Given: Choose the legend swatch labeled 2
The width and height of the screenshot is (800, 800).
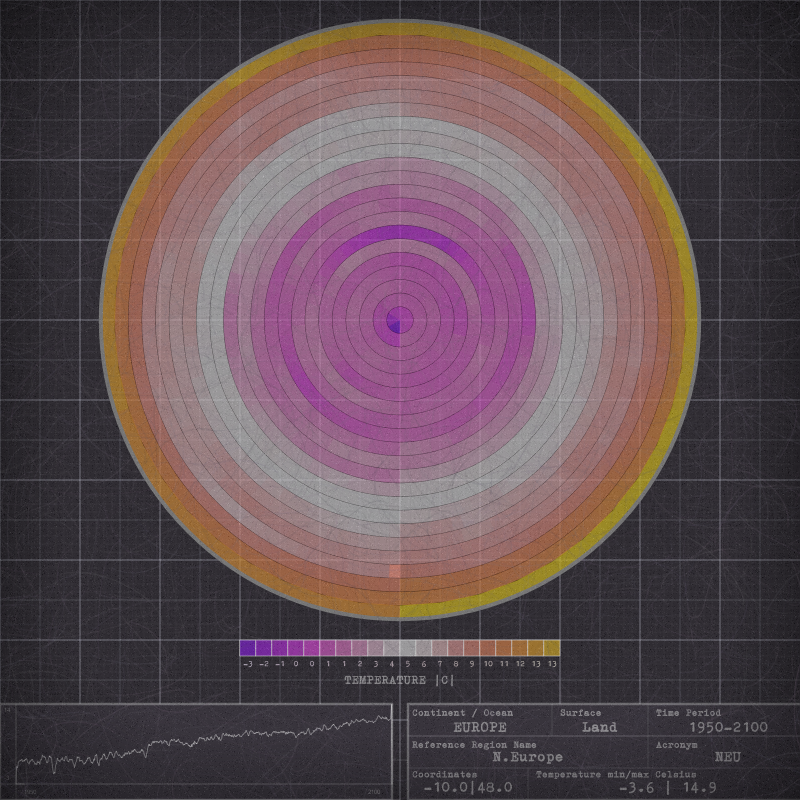Looking at the screenshot, I should pos(360,648).
